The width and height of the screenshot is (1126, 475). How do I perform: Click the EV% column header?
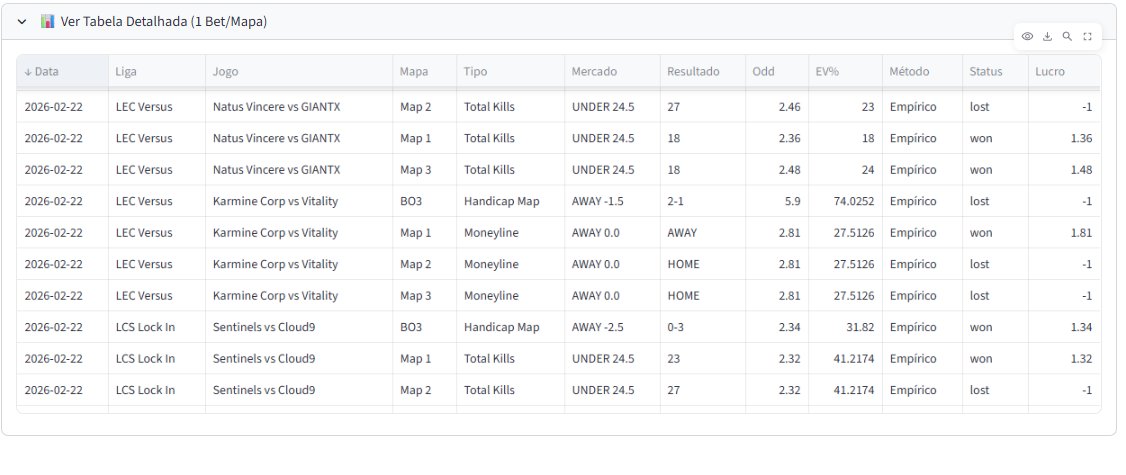tap(845, 72)
